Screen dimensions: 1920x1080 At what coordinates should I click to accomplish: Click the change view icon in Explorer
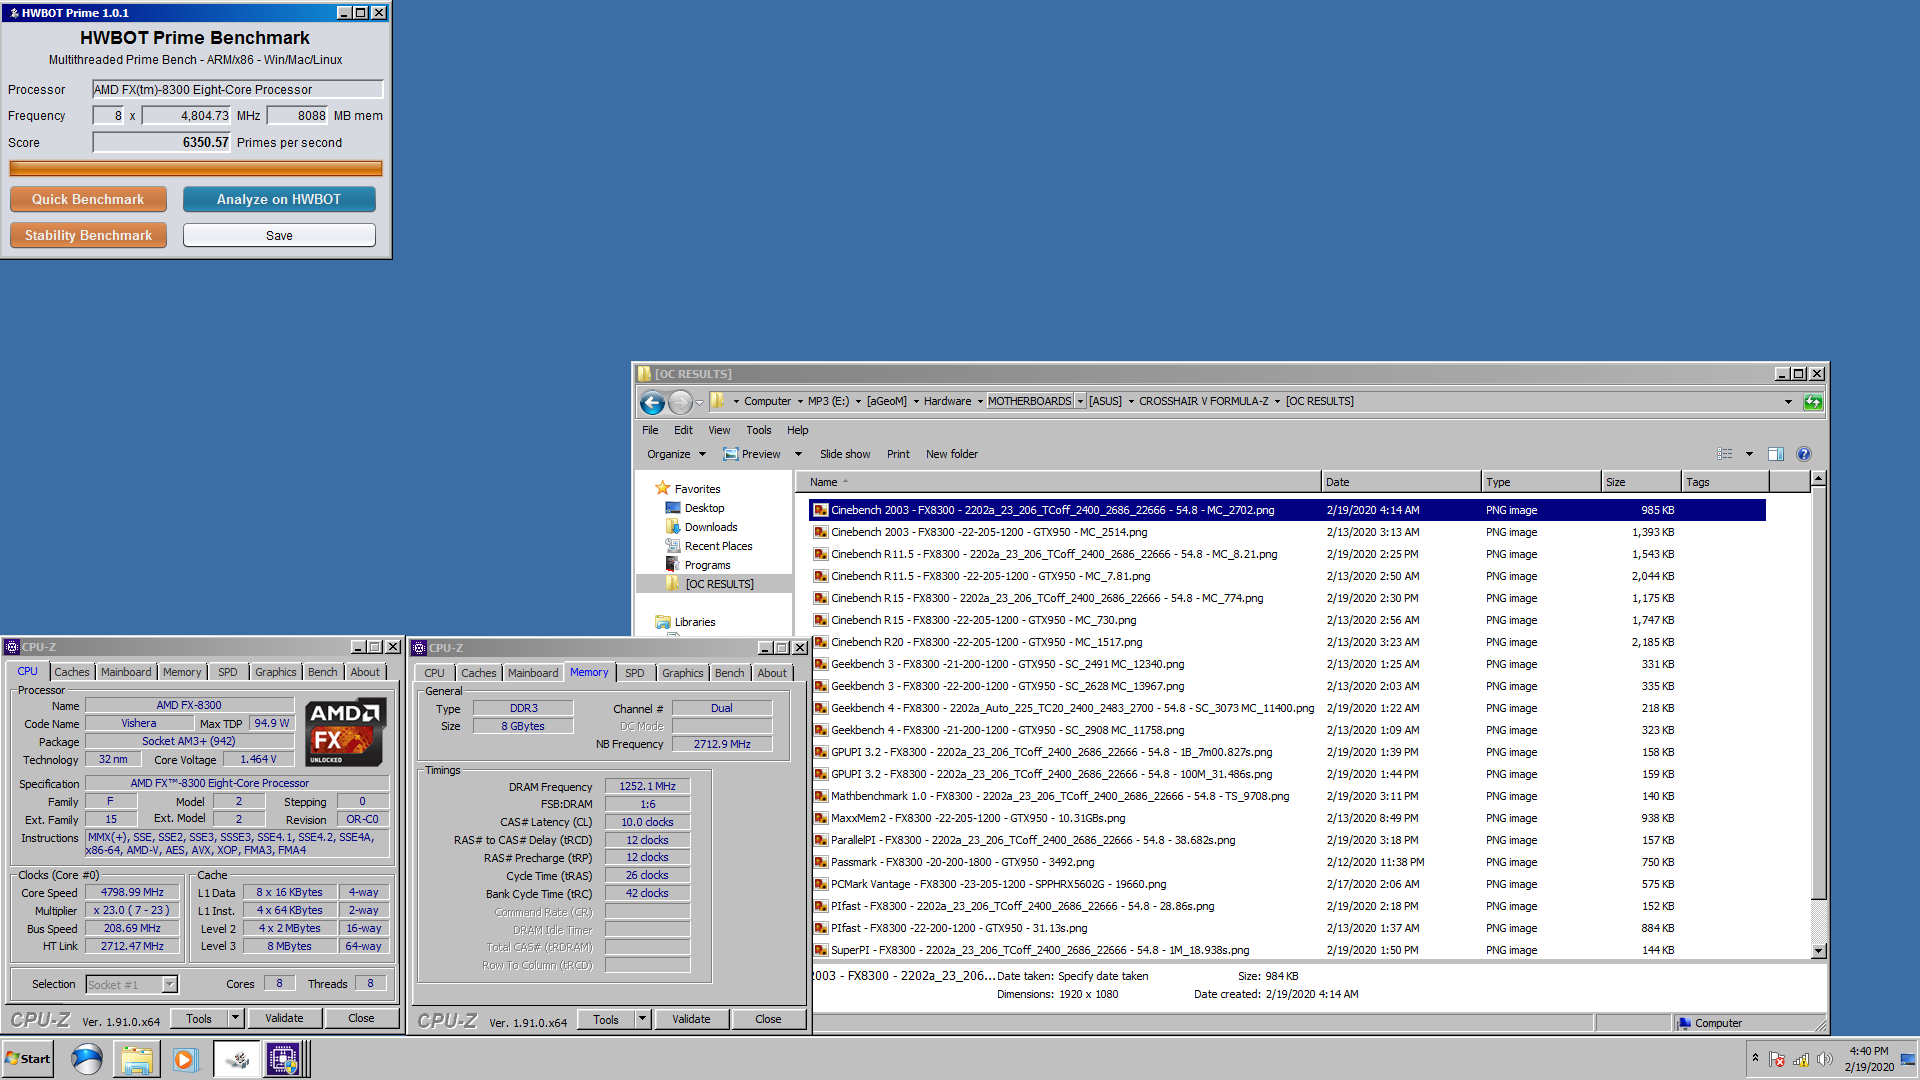[x=1725, y=454]
